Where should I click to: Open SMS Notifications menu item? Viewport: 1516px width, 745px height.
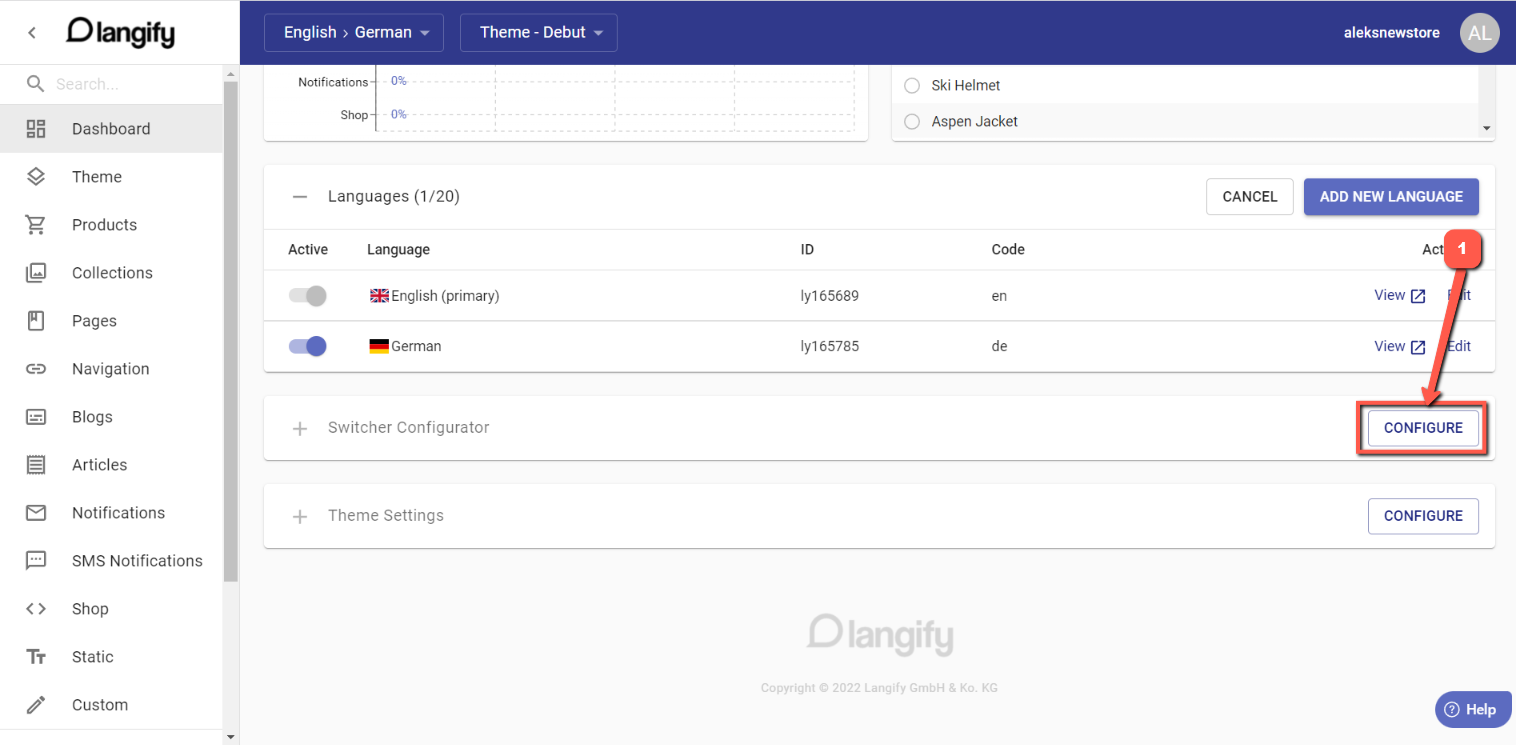(x=111, y=561)
